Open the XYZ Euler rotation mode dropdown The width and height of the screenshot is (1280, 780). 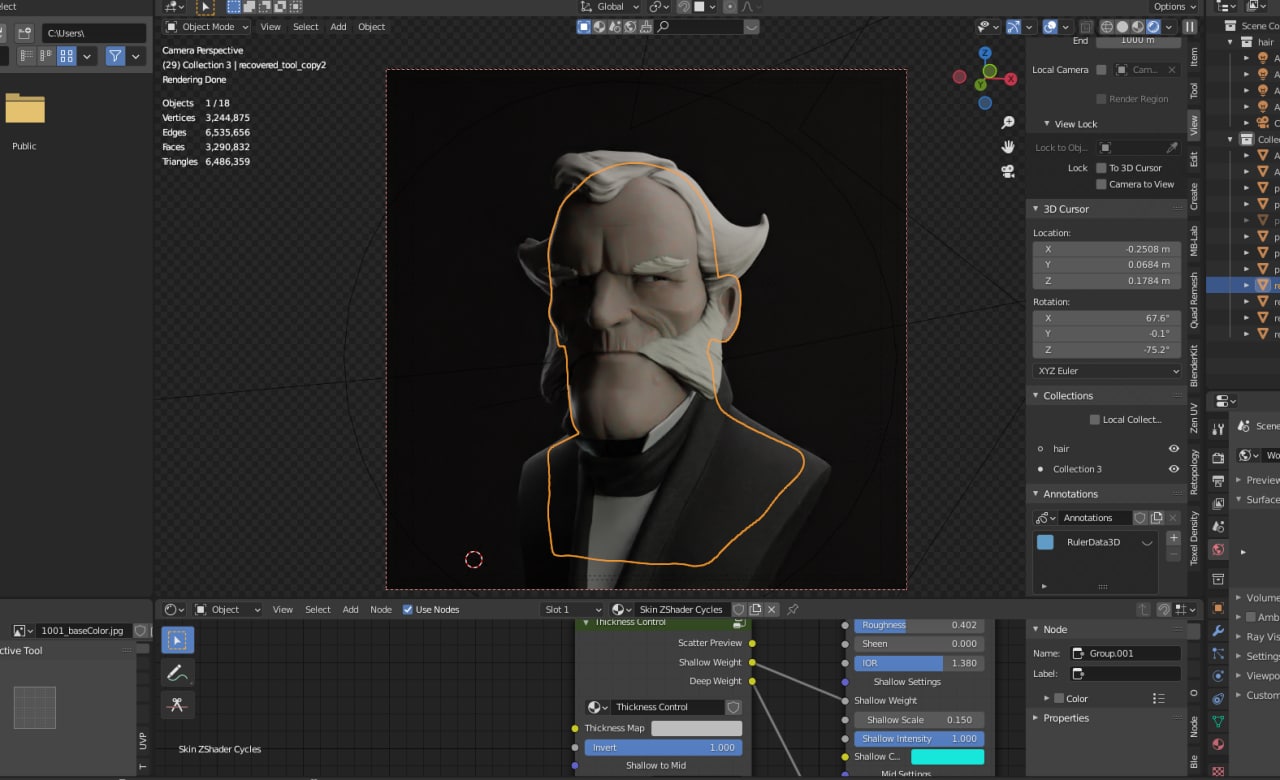click(1107, 371)
